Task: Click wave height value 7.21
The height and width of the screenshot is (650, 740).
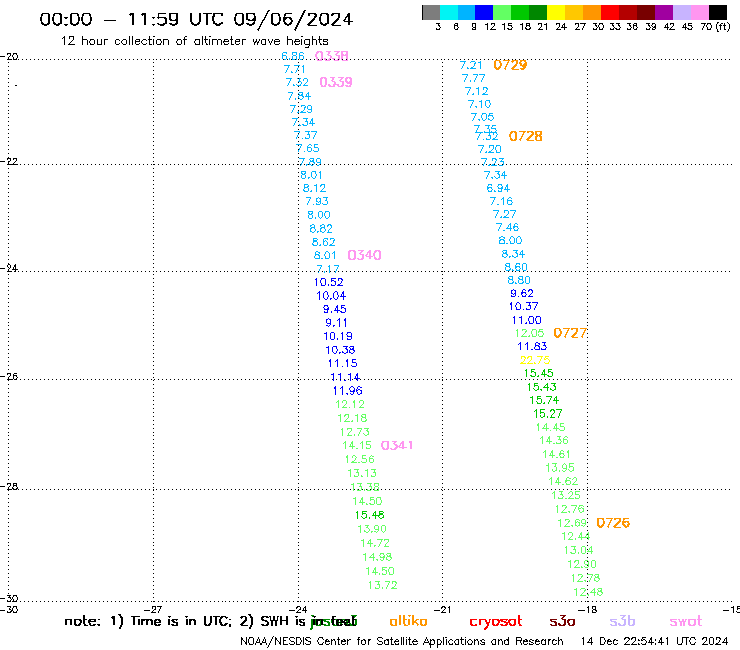Action: coord(471,65)
